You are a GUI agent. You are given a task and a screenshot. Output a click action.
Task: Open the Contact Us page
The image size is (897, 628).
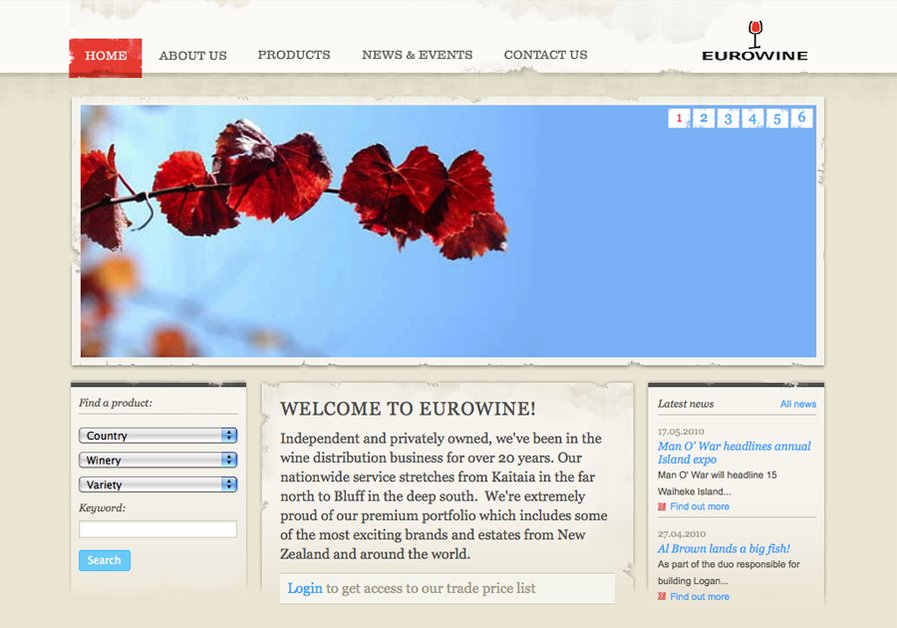point(545,55)
